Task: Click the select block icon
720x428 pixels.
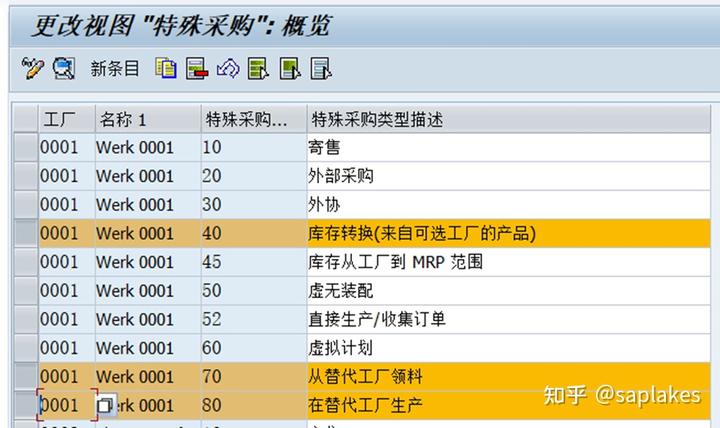Action: 290,68
